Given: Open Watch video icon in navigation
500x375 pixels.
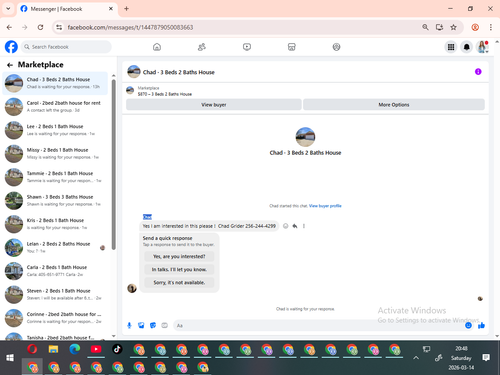Looking at the screenshot, I should point(247,47).
